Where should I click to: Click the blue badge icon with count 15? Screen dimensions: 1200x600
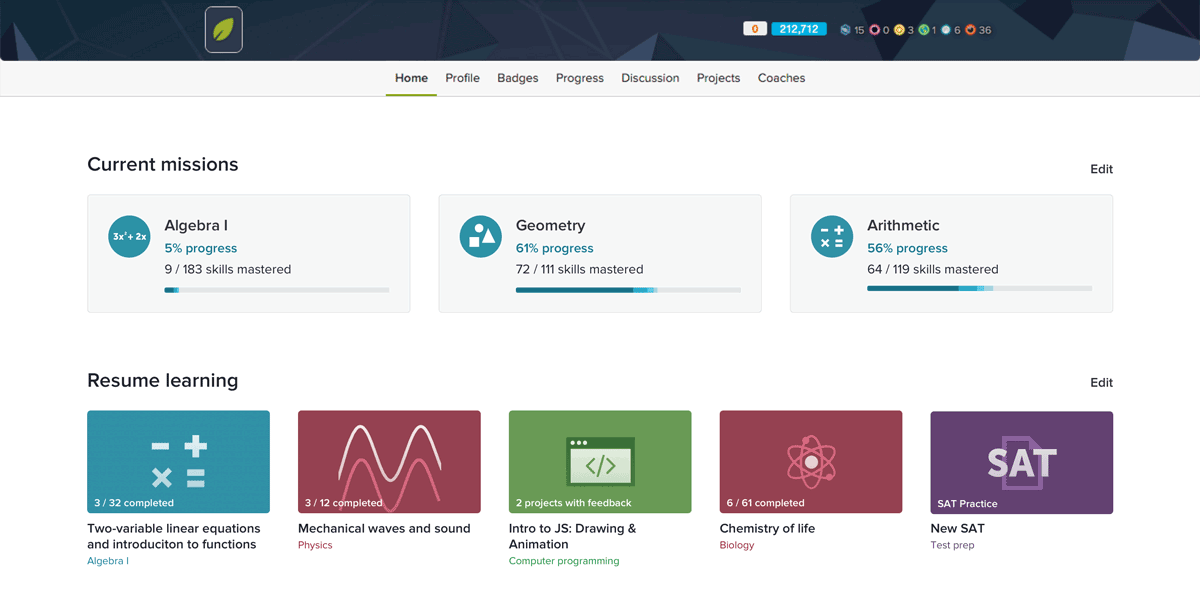pos(845,30)
